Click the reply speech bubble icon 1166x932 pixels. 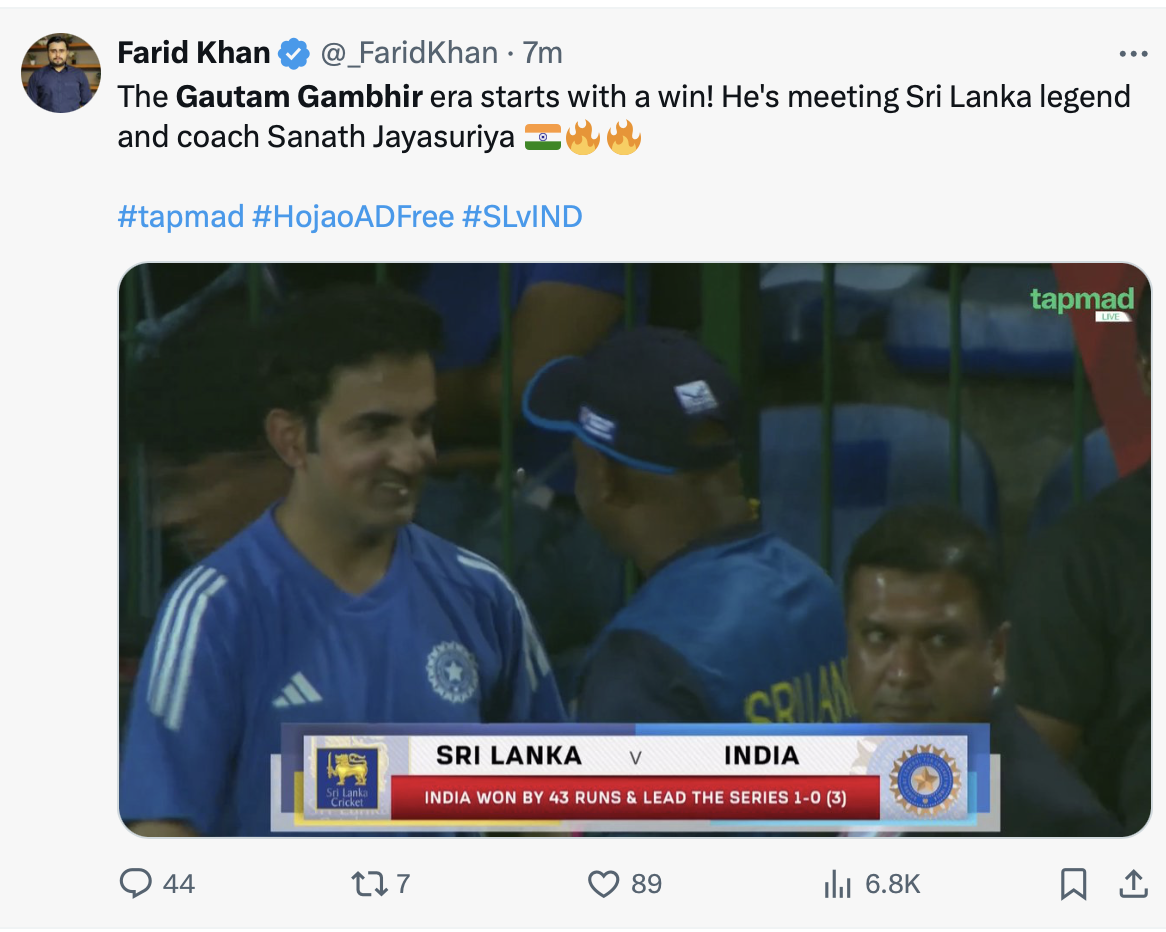135,883
